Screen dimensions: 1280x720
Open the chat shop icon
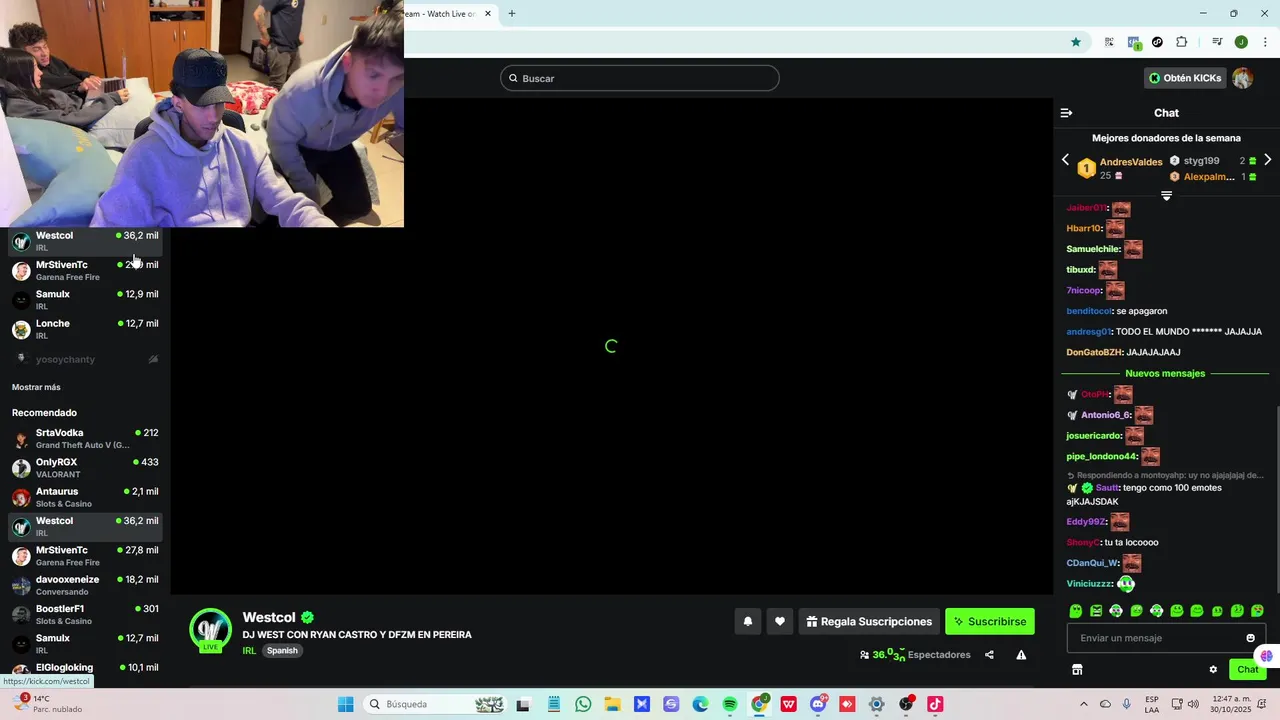pos(1077,669)
